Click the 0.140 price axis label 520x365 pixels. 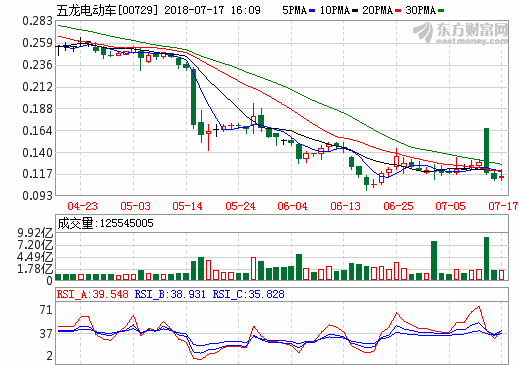pos(37,153)
